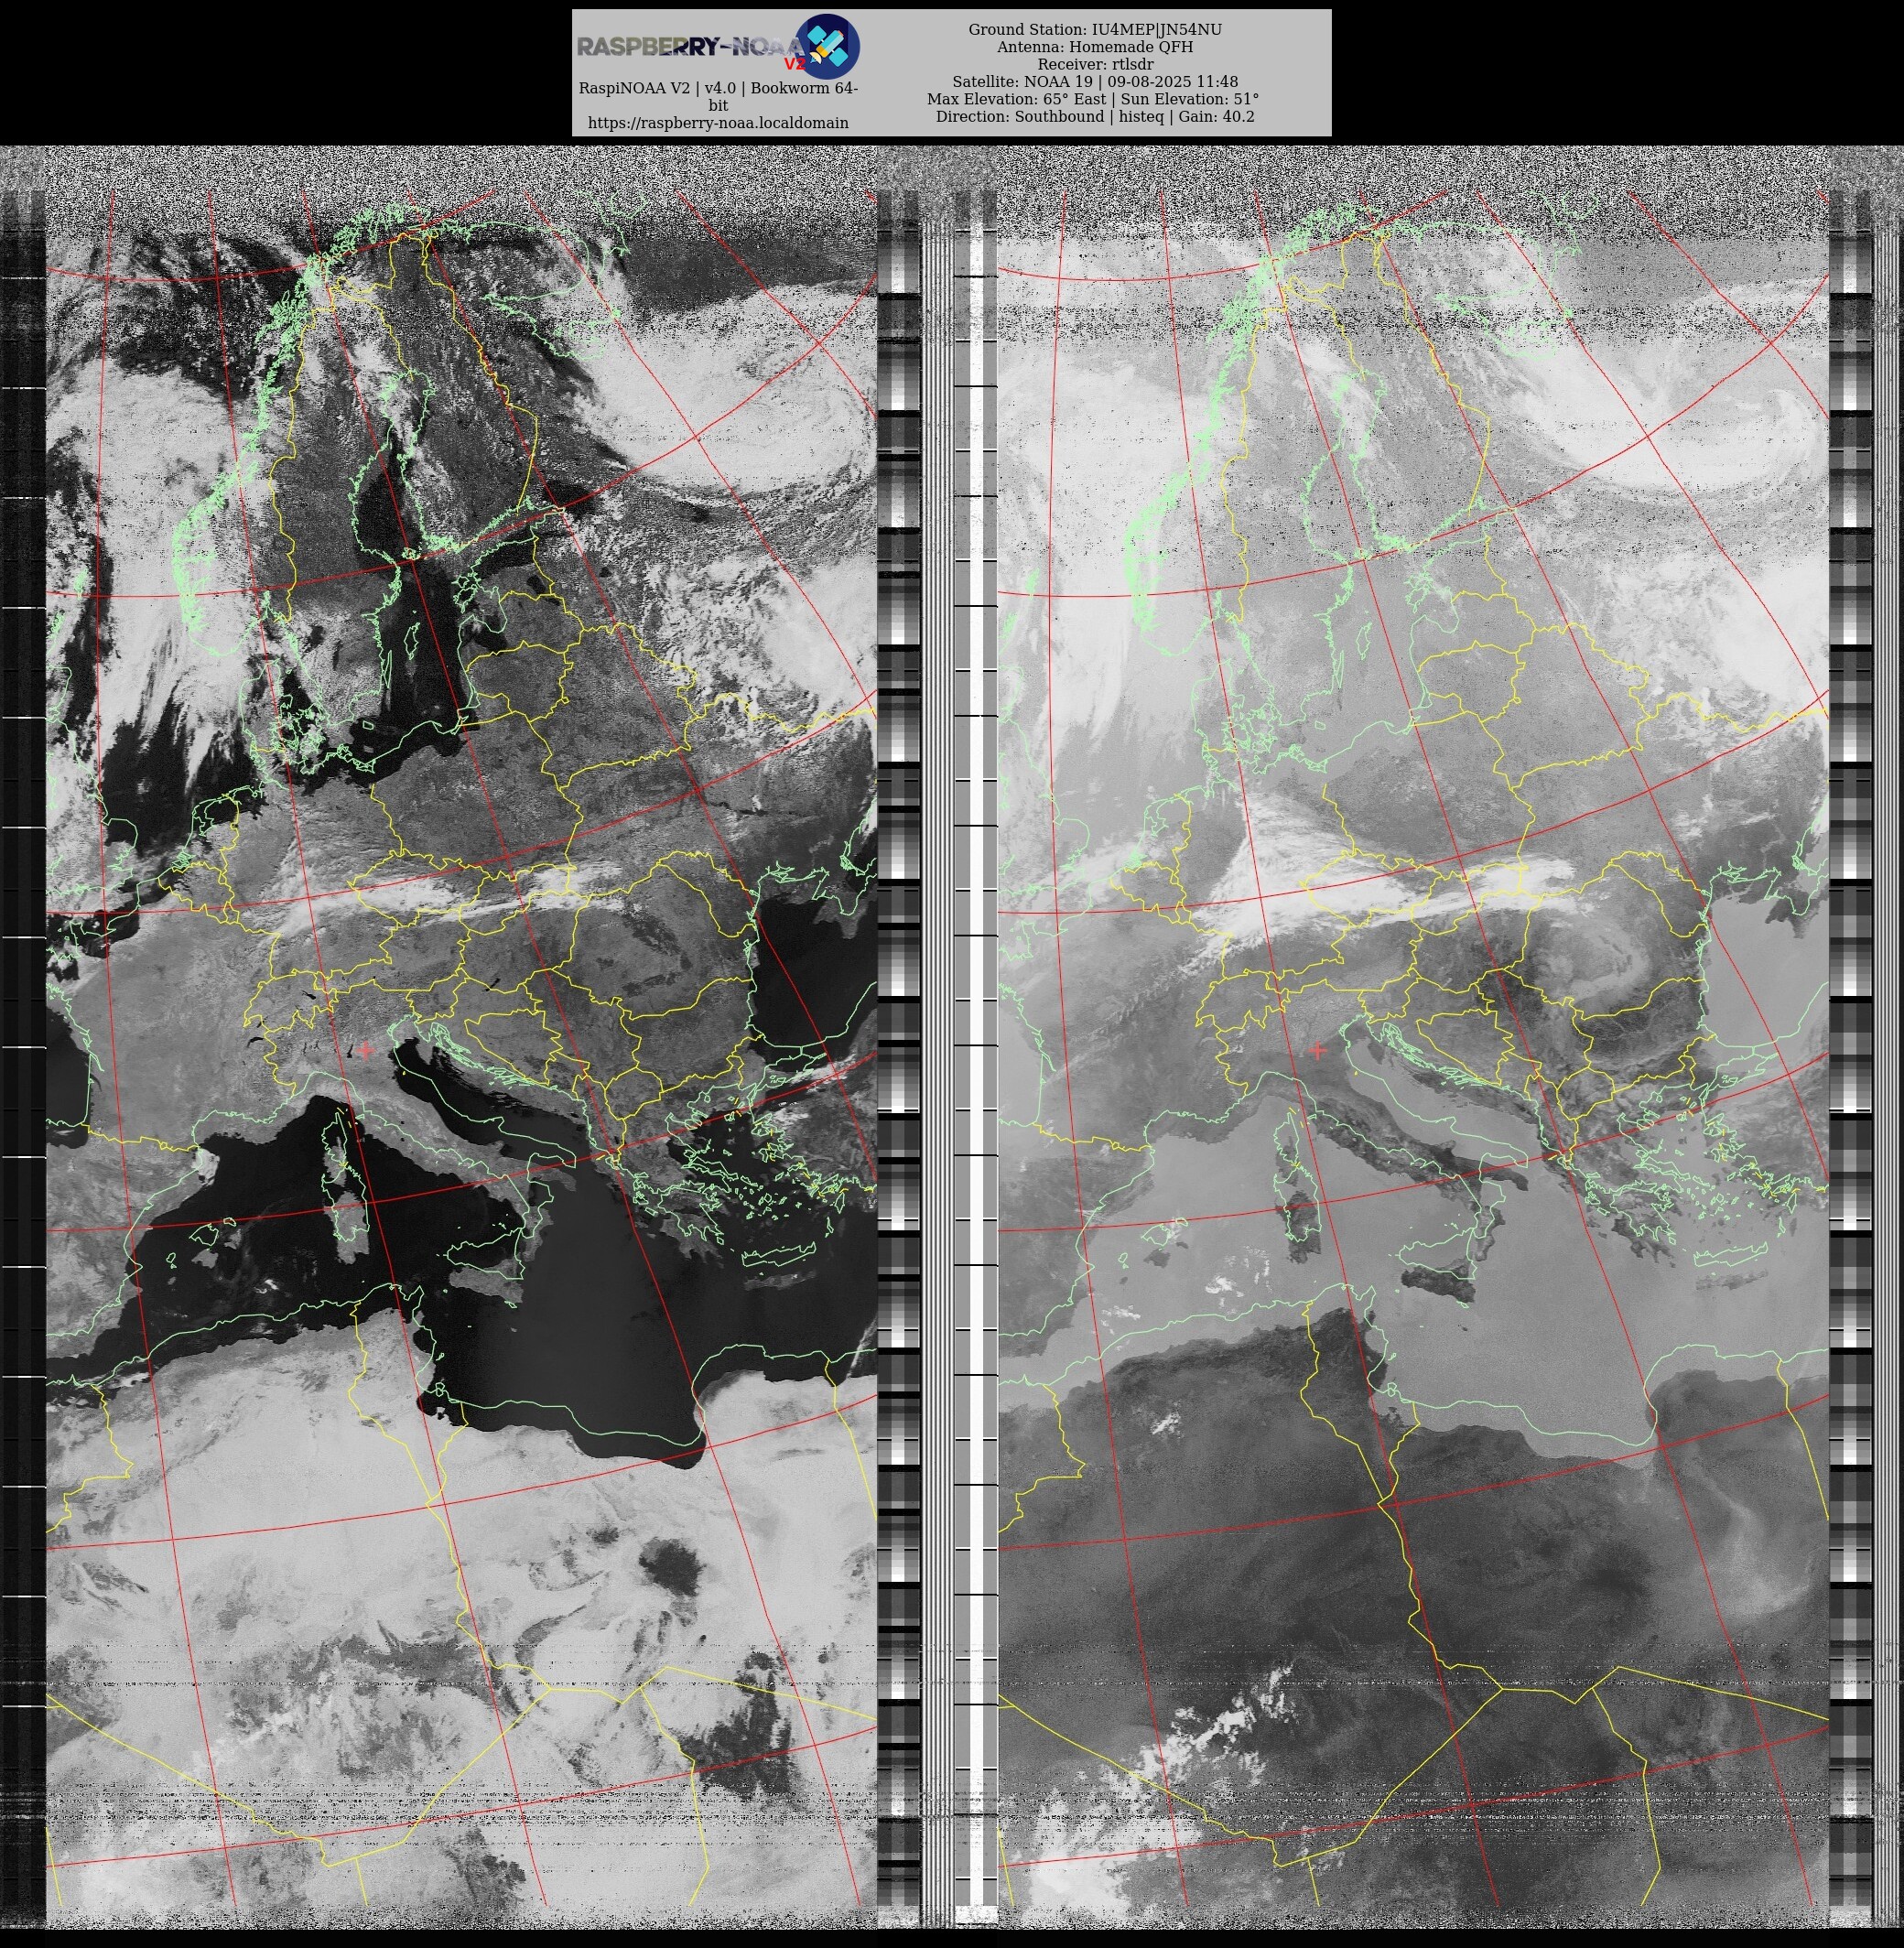Select the 'RaspiNOAA V2 | v4.0 | Bookworm 64-bit' text
The image size is (1904, 1948).
718,96
